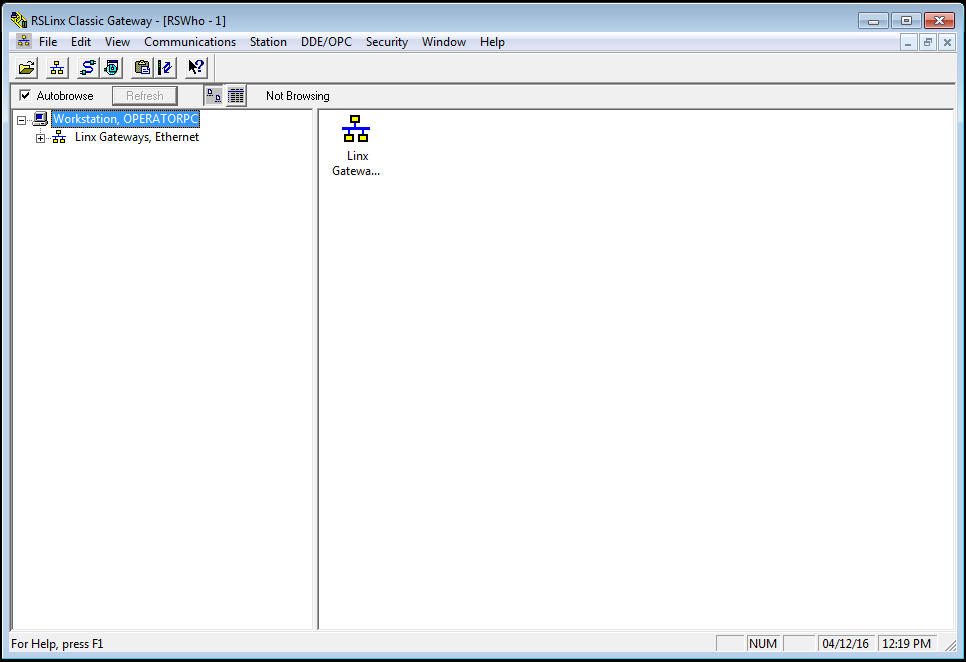Open the File menu
The image size is (966, 662).
[x=48, y=42]
